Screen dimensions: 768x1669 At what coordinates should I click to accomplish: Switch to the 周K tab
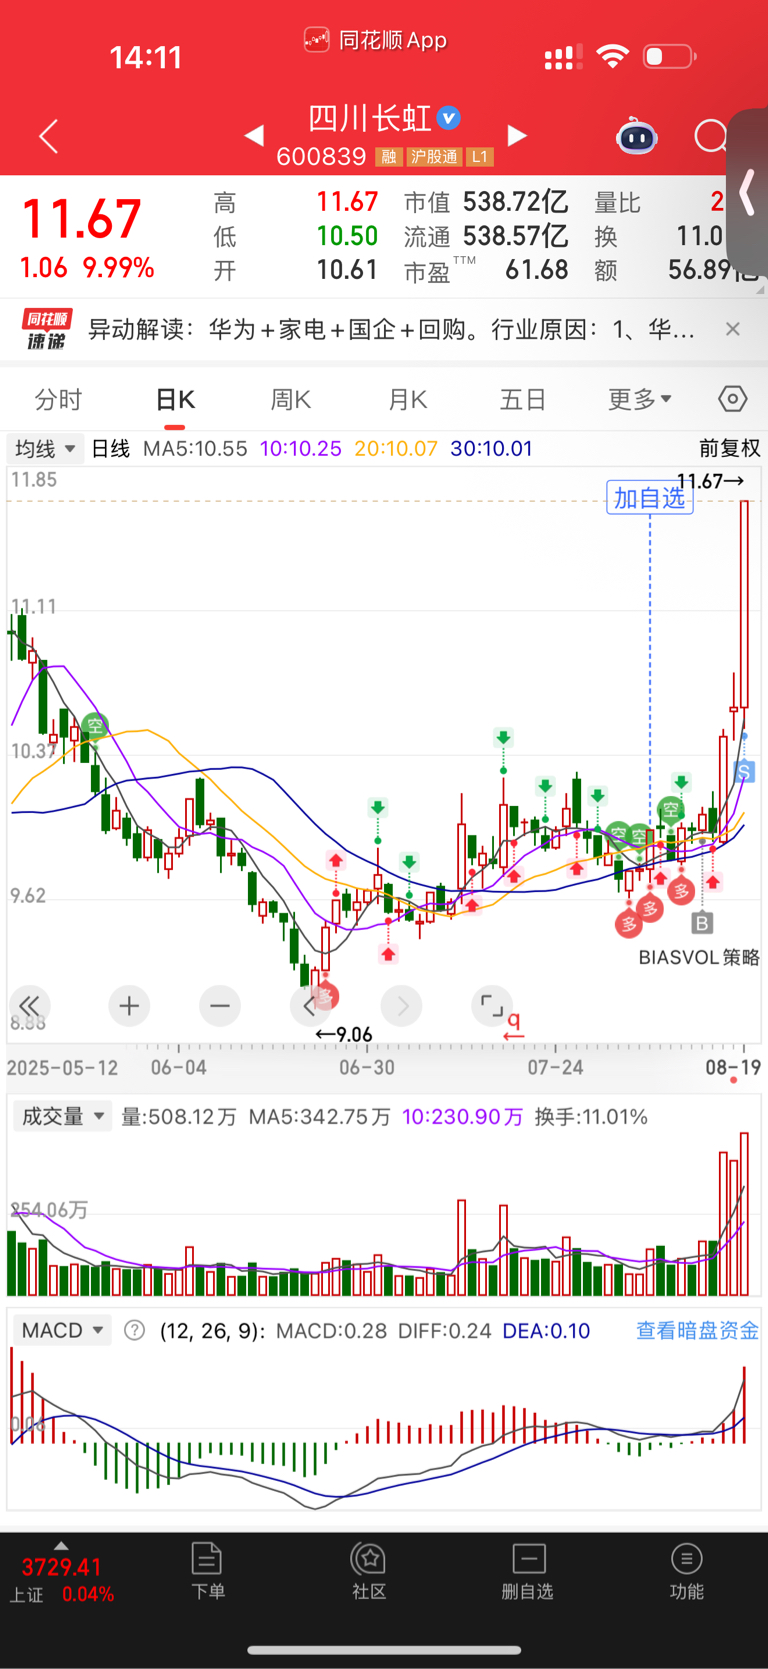(x=291, y=400)
